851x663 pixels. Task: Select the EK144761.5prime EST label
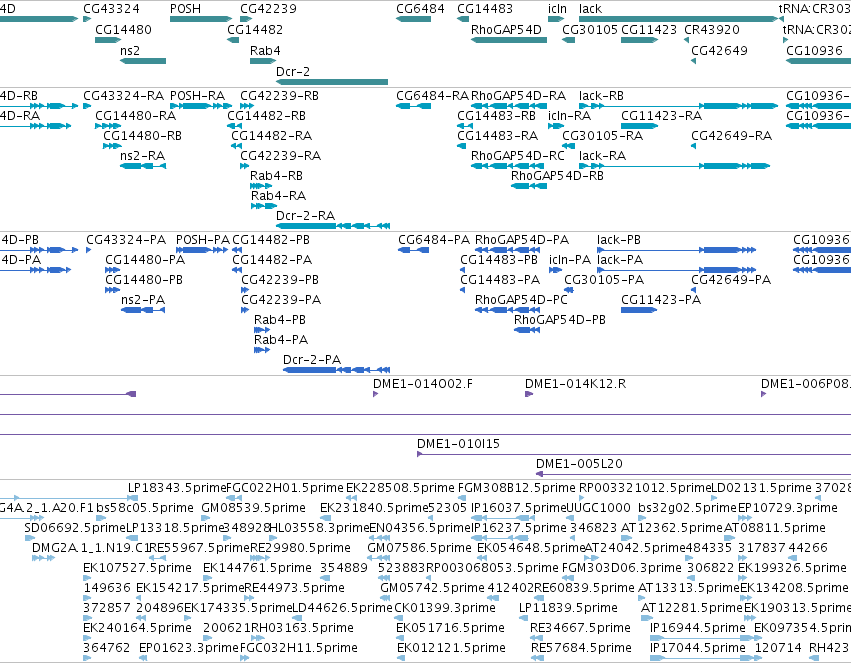coord(257,568)
